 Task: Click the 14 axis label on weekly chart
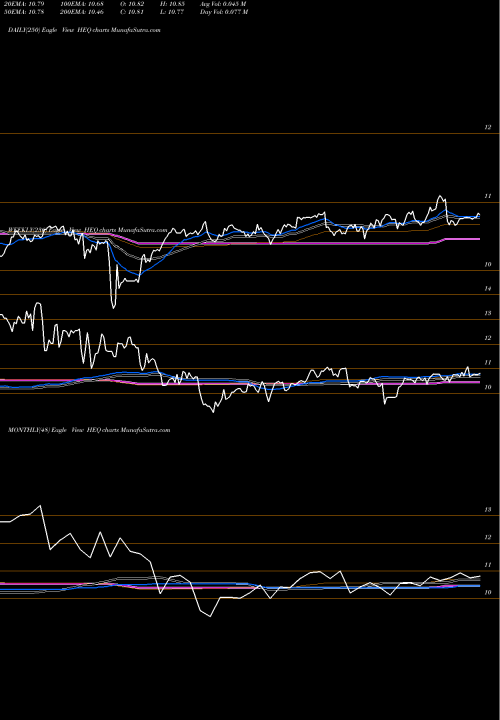point(488,289)
